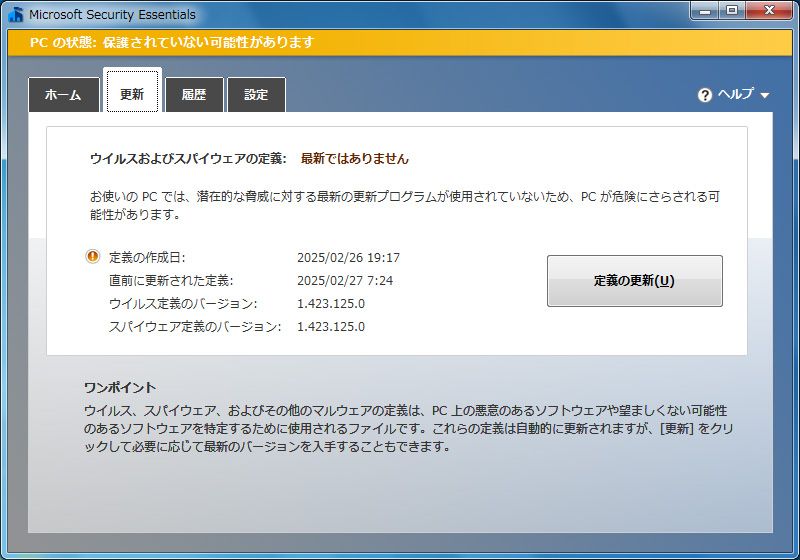Click the PC の状態 warning banner text
Image resolution: width=800 pixels, height=560 pixels.
(x=171, y=42)
